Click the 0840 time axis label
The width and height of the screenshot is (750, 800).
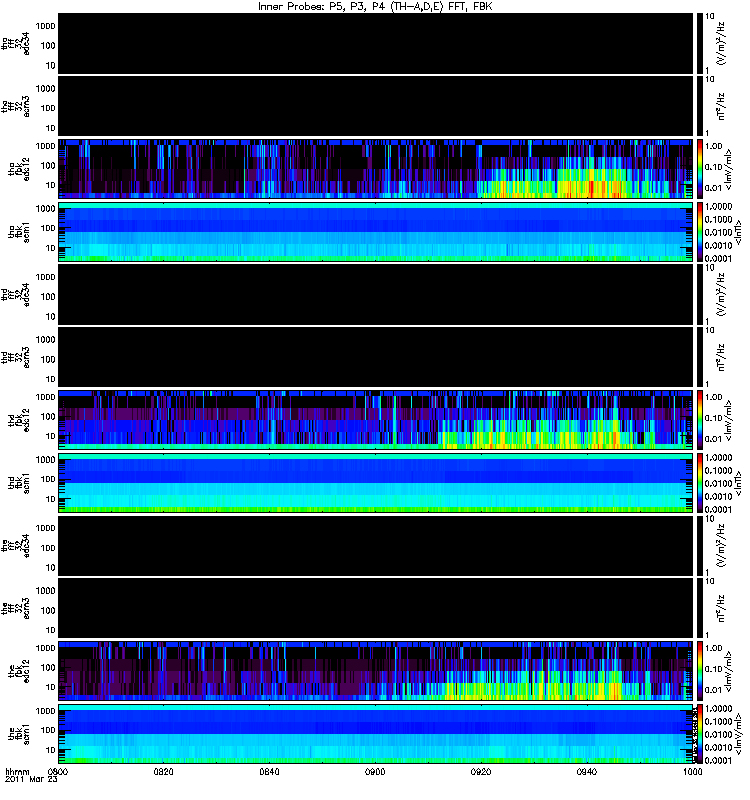point(269,772)
